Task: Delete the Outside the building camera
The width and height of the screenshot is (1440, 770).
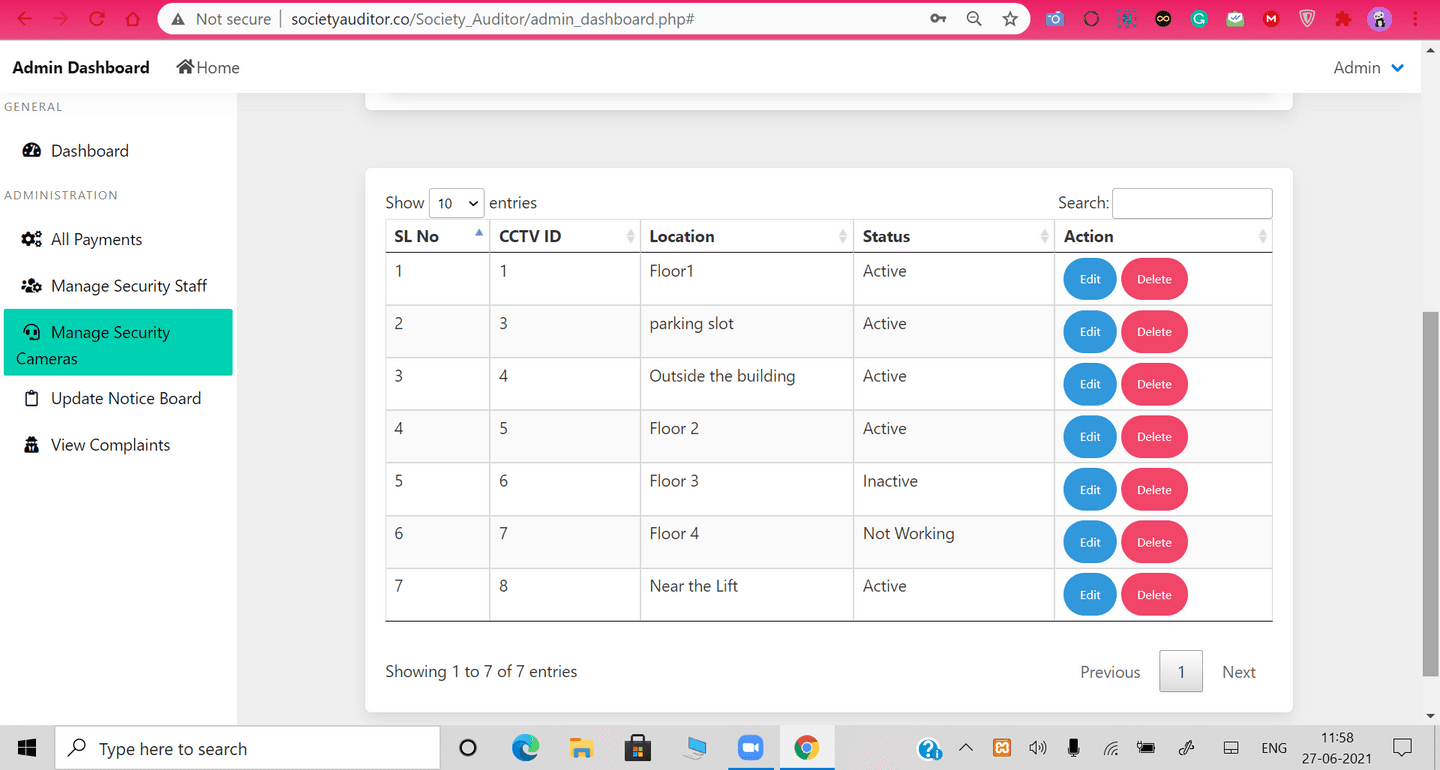Action: [1154, 384]
